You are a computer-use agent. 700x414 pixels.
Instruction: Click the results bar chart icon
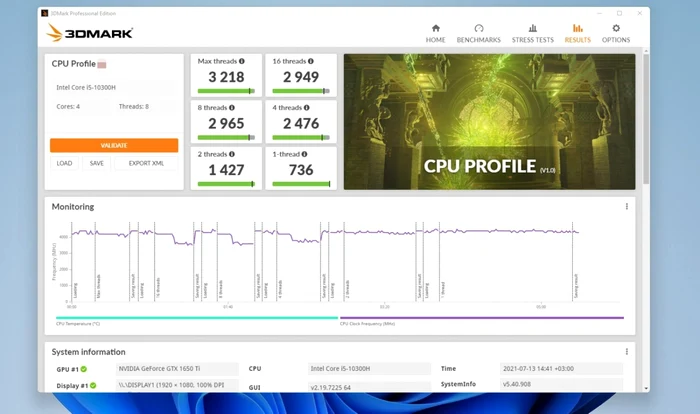pyautogui.click(x=578, y=28)
